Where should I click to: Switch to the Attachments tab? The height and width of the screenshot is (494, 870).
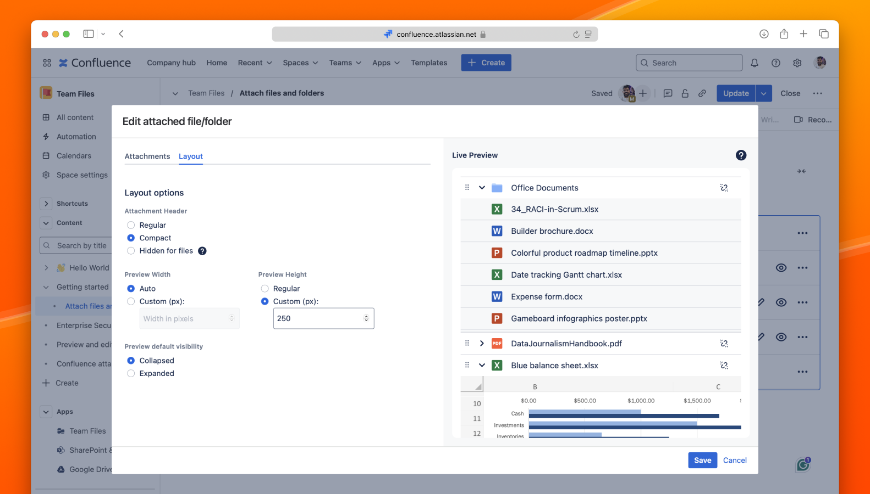[147, 156]
